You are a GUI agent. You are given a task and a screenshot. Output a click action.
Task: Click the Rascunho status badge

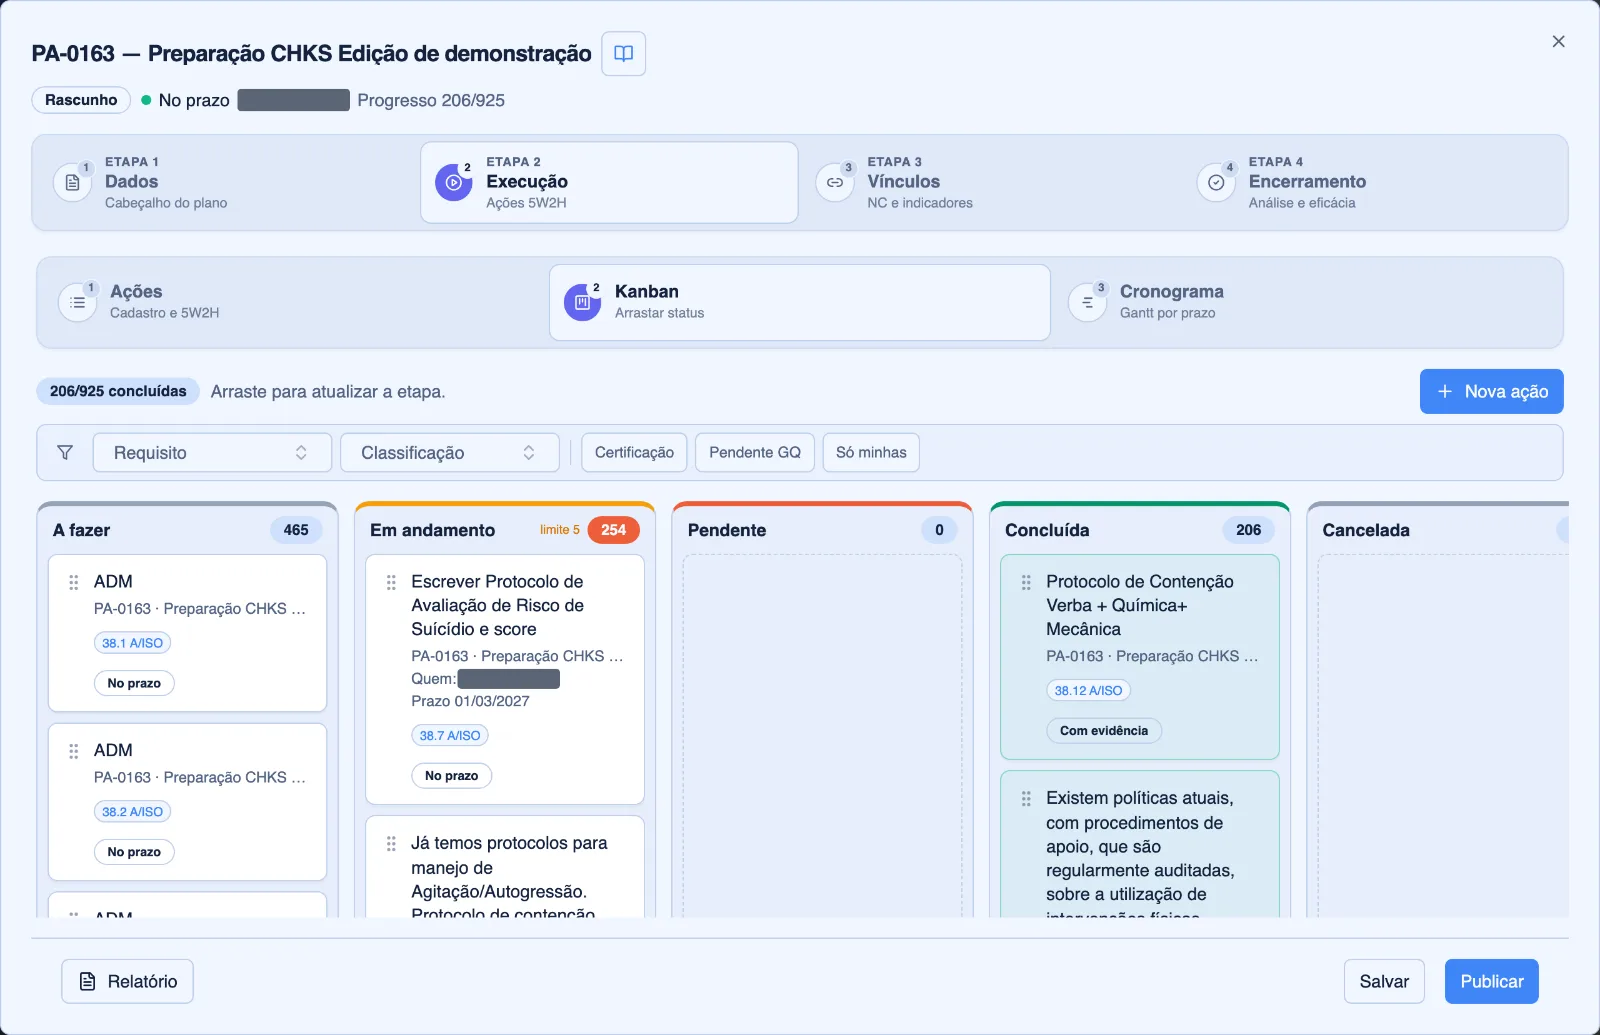(81, 100)
